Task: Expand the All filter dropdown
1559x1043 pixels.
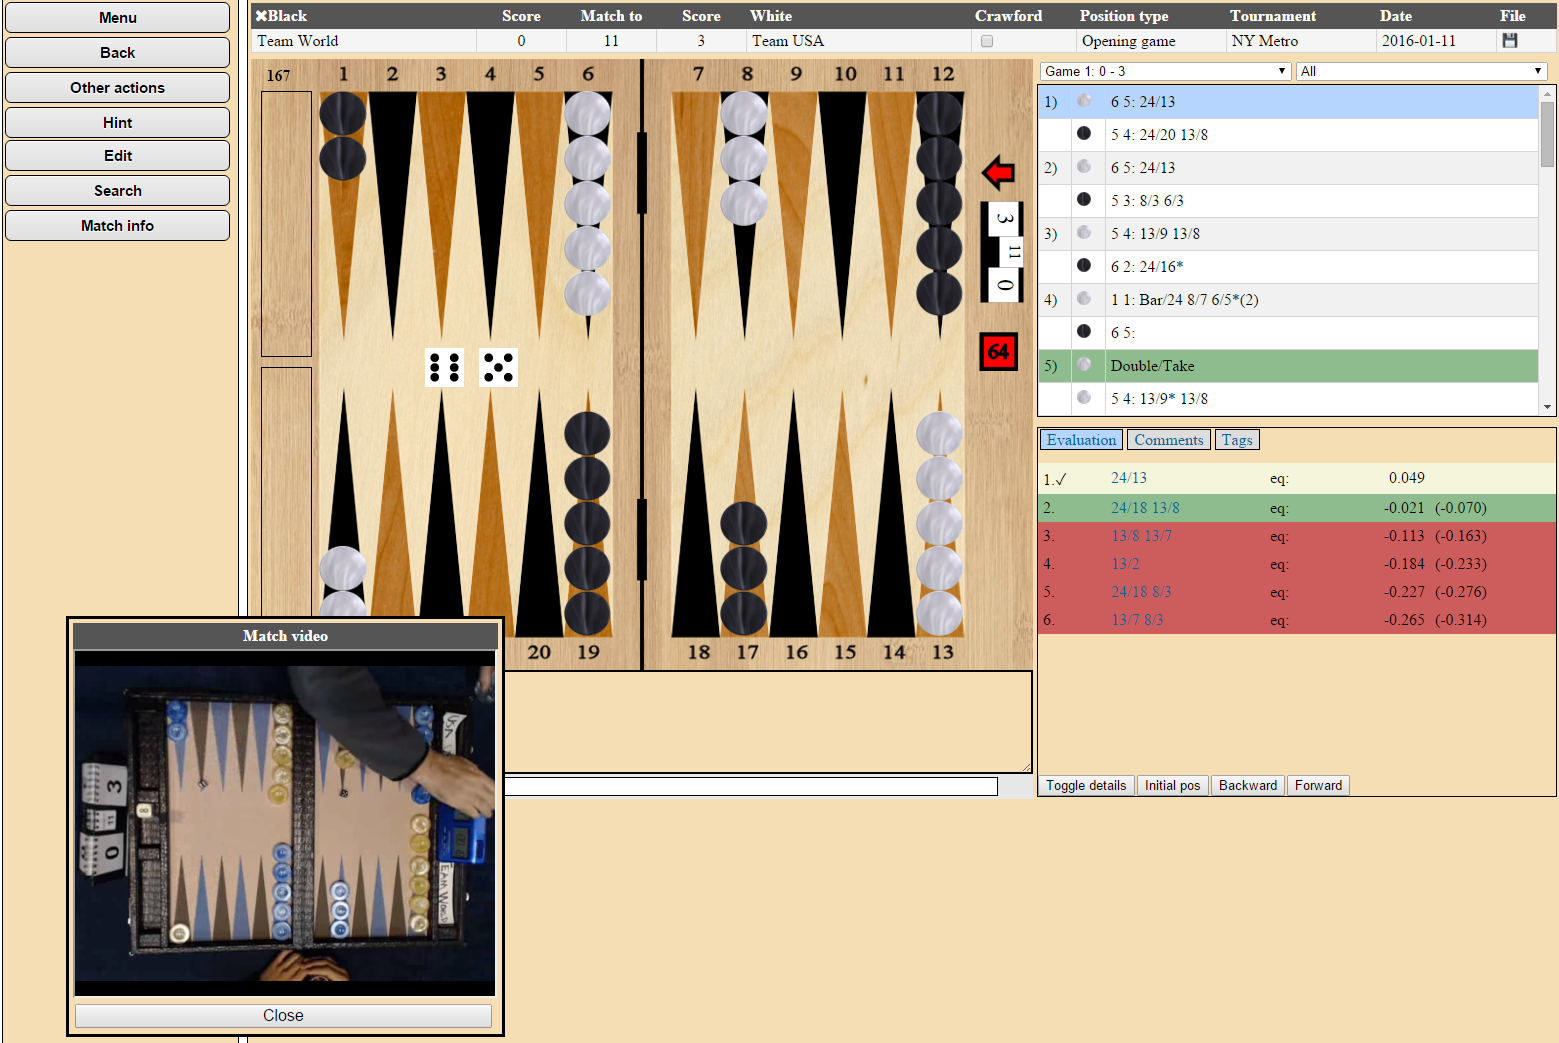Action: (x=1420, y=71)
